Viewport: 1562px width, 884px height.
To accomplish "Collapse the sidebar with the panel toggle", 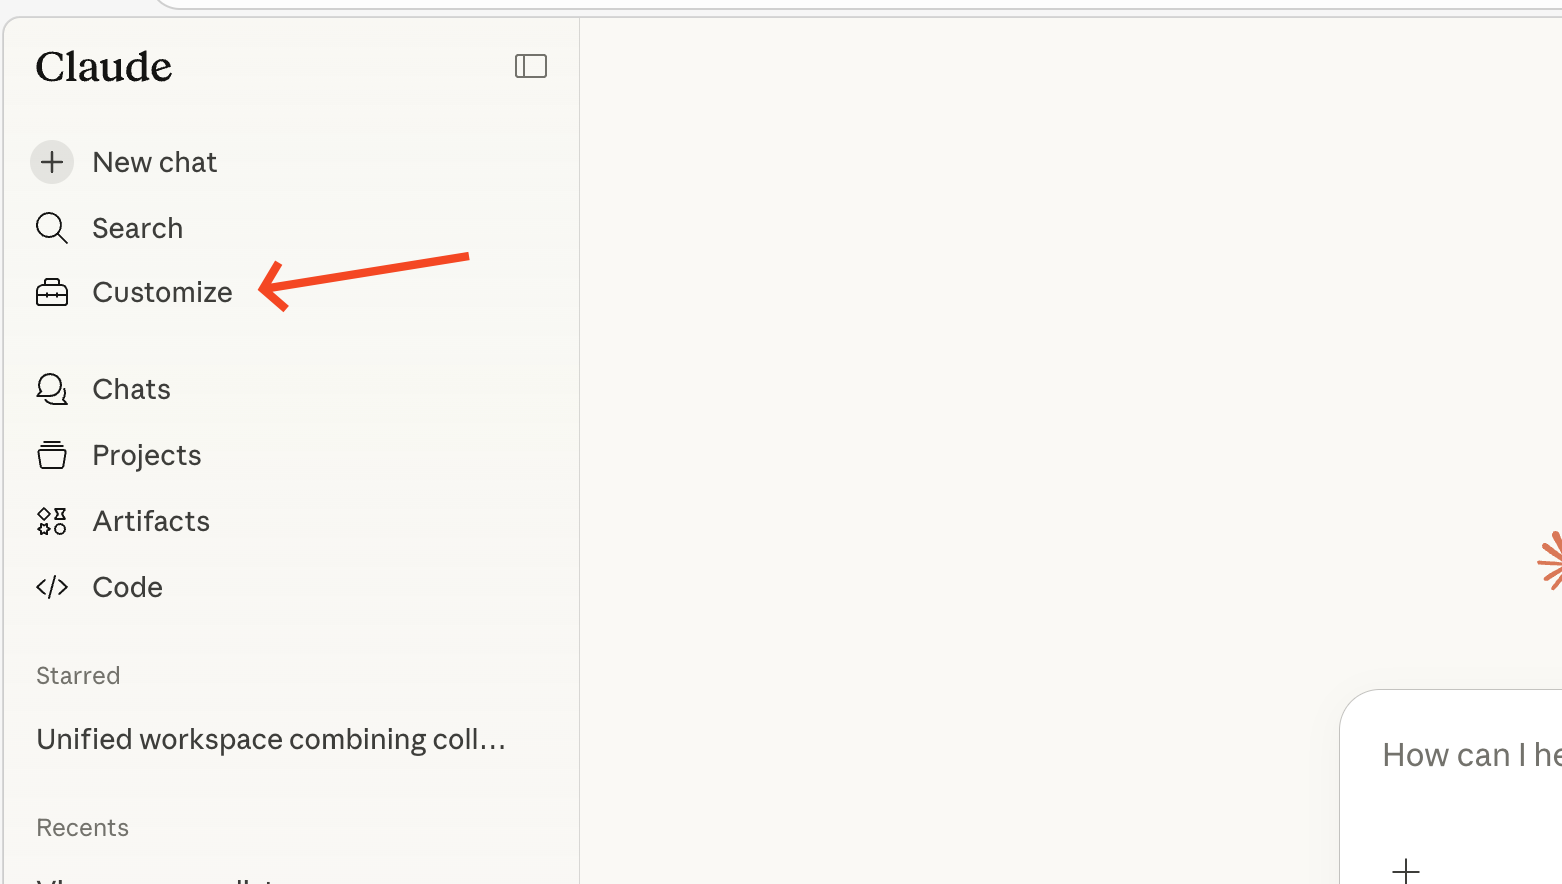I will pos(531,65).
